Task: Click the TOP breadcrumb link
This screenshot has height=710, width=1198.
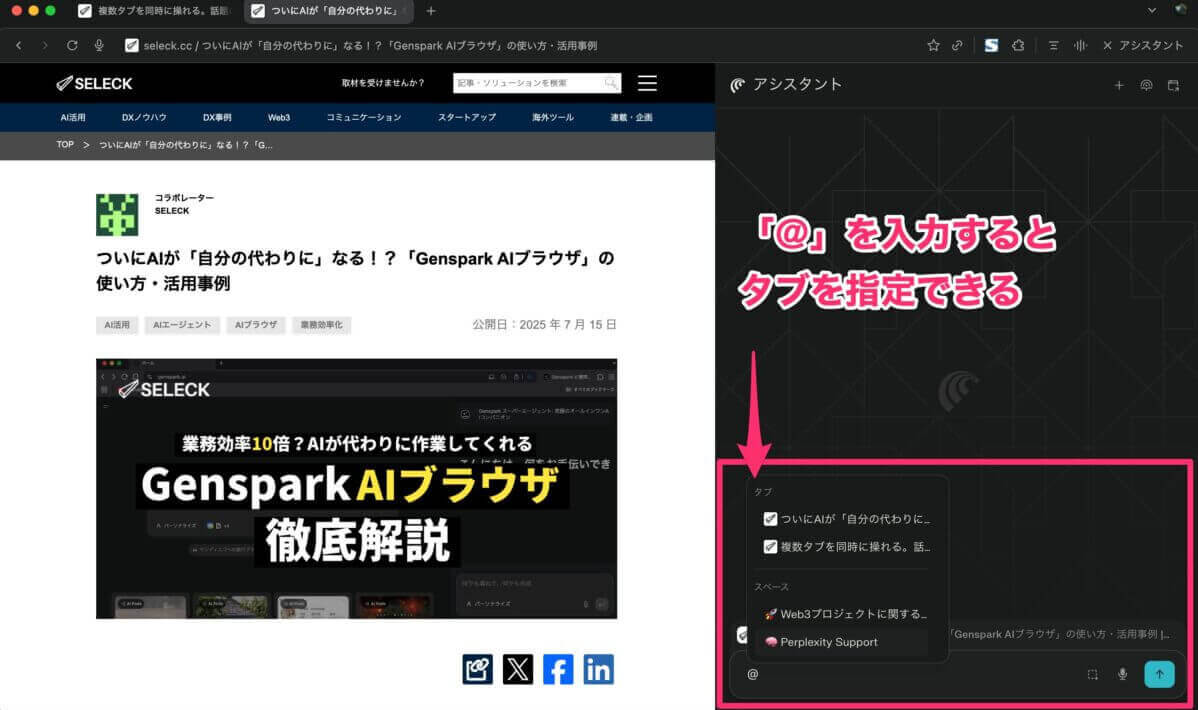Action: pos(65,144)
